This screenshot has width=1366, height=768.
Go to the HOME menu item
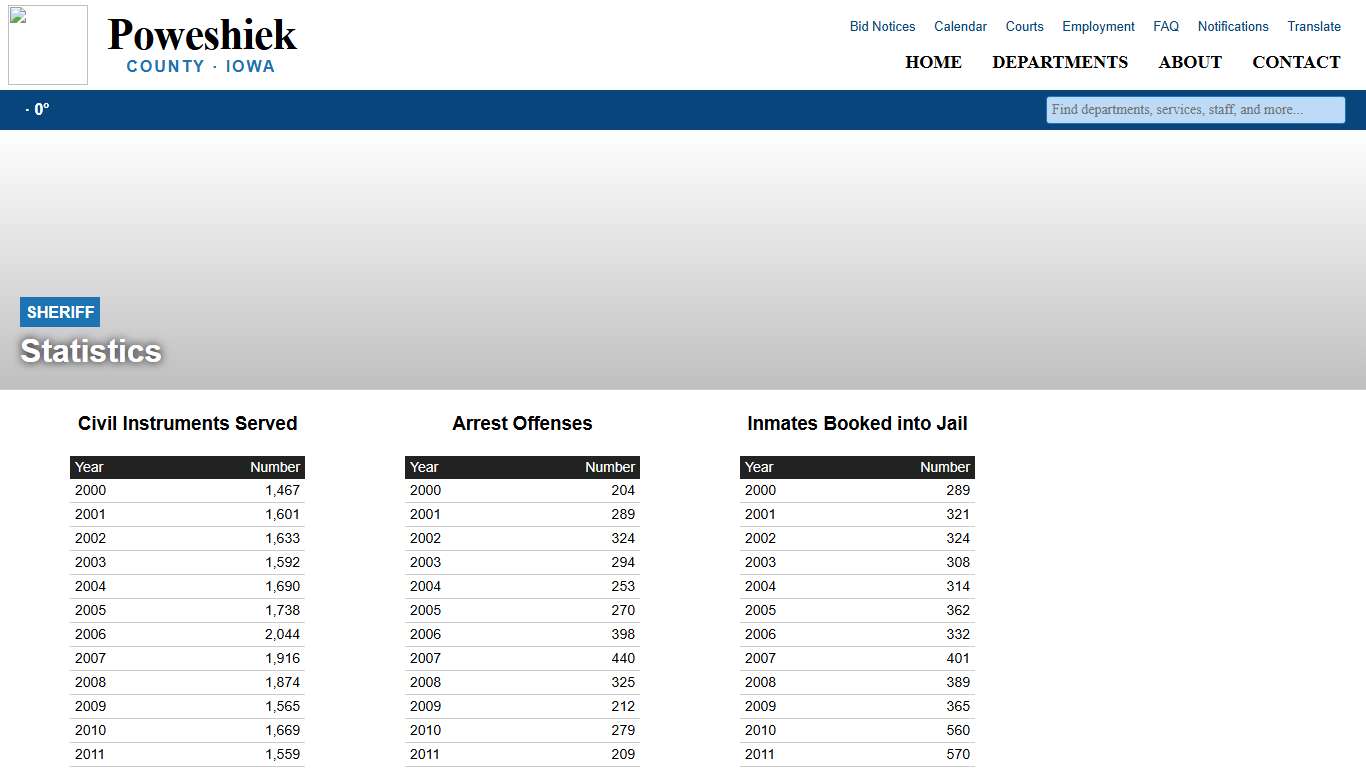click(933, 62)
